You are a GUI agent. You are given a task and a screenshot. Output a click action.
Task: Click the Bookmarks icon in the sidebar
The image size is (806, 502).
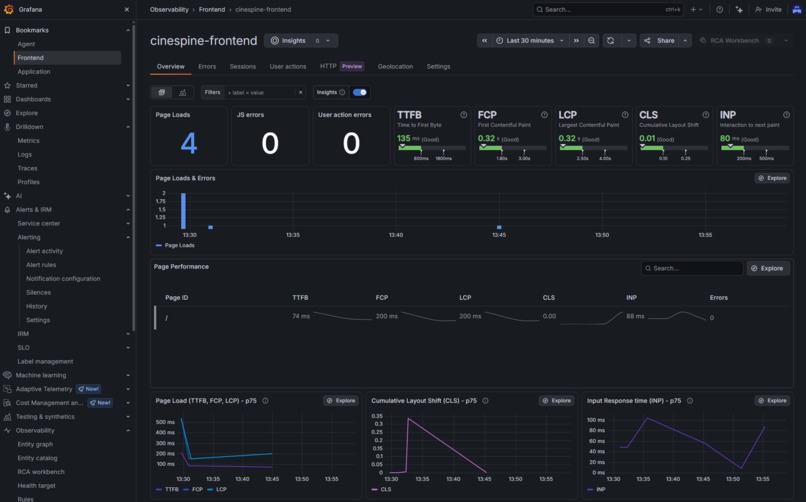coord(7,30)
